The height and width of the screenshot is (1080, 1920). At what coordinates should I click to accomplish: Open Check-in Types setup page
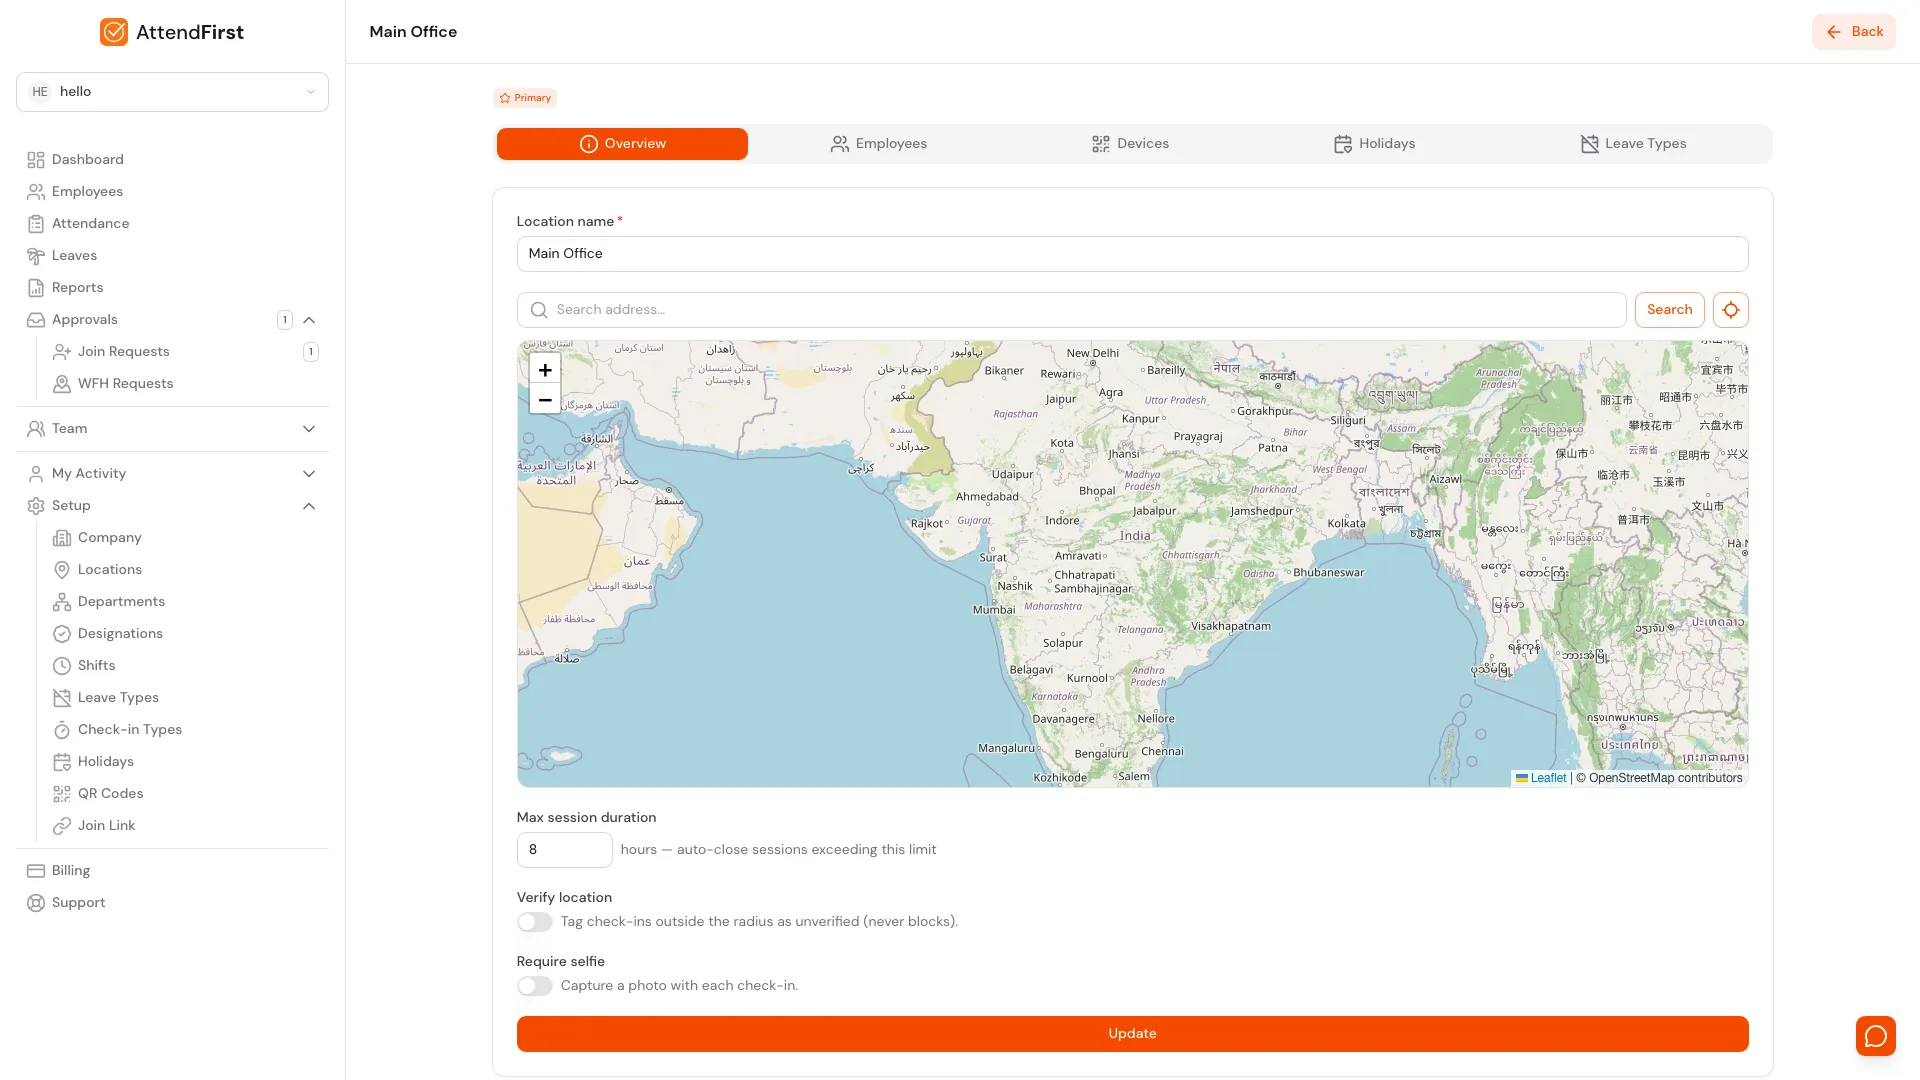(130, 730)
